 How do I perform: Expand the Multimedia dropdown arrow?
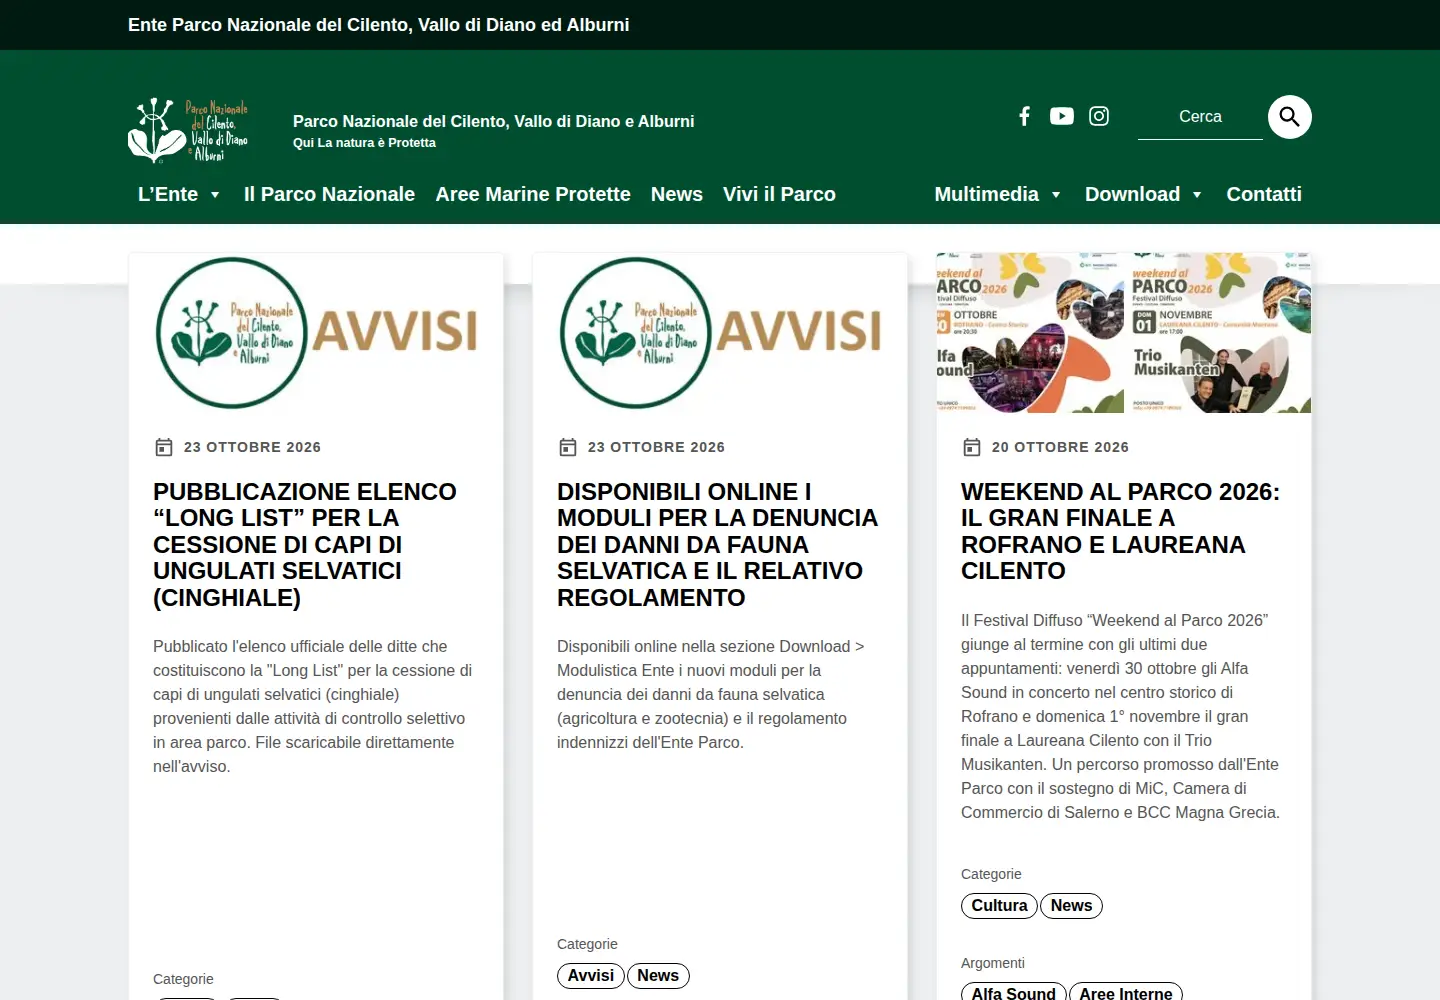tap(1056, 195)
